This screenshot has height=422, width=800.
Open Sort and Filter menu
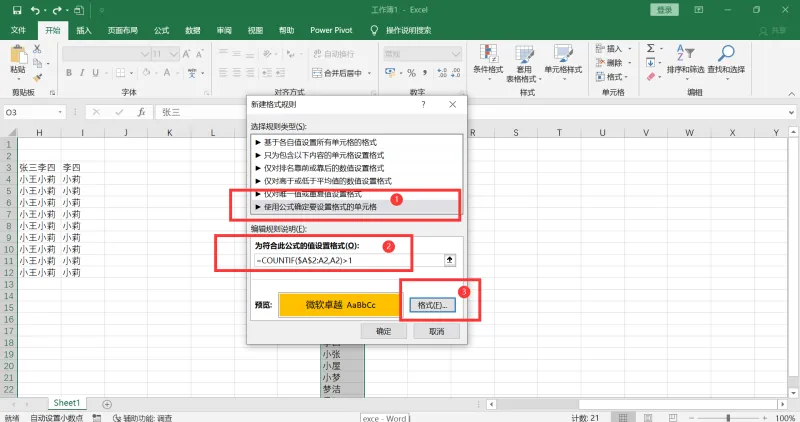685,60
